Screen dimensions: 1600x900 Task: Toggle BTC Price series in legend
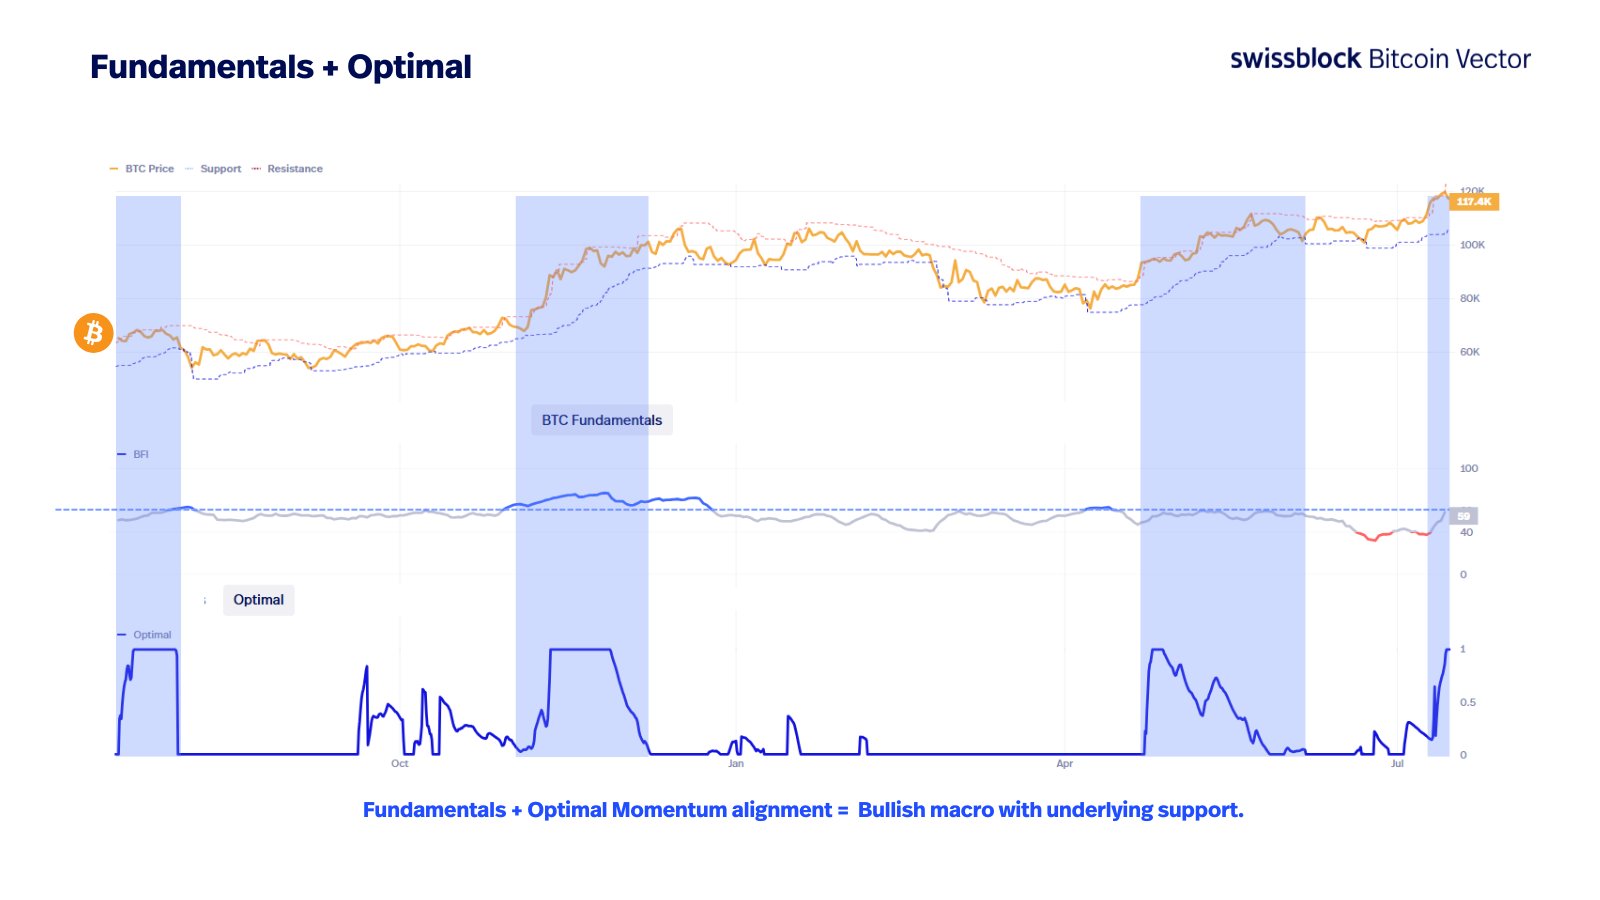(142, 169)
